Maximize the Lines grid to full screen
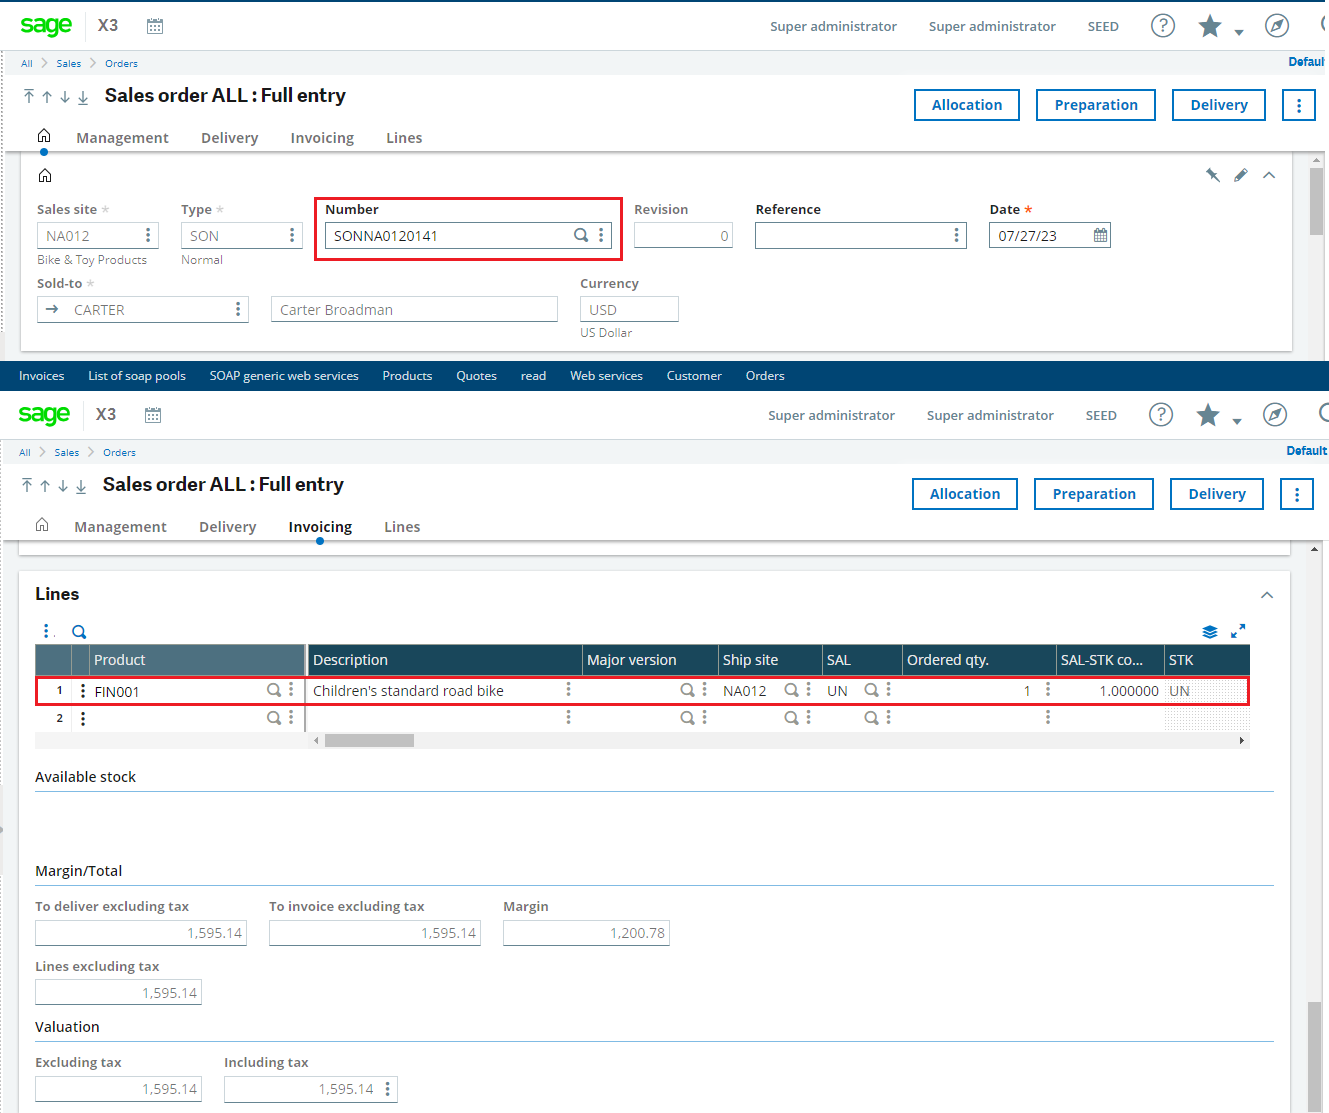The height and width of the screenshot is (1113, 1329). click(1238, 631)
